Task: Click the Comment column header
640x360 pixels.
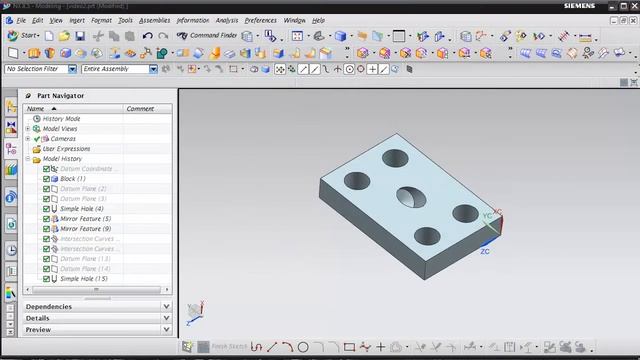Action: 147,109
